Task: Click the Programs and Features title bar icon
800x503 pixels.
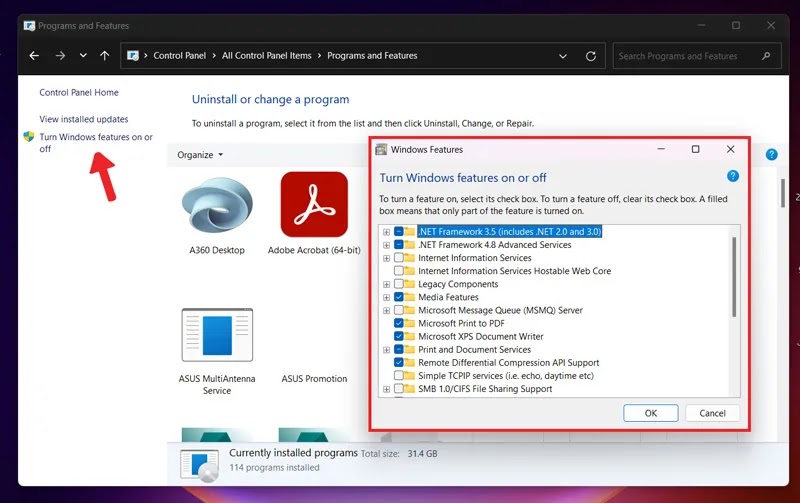Action: [29, 26]
